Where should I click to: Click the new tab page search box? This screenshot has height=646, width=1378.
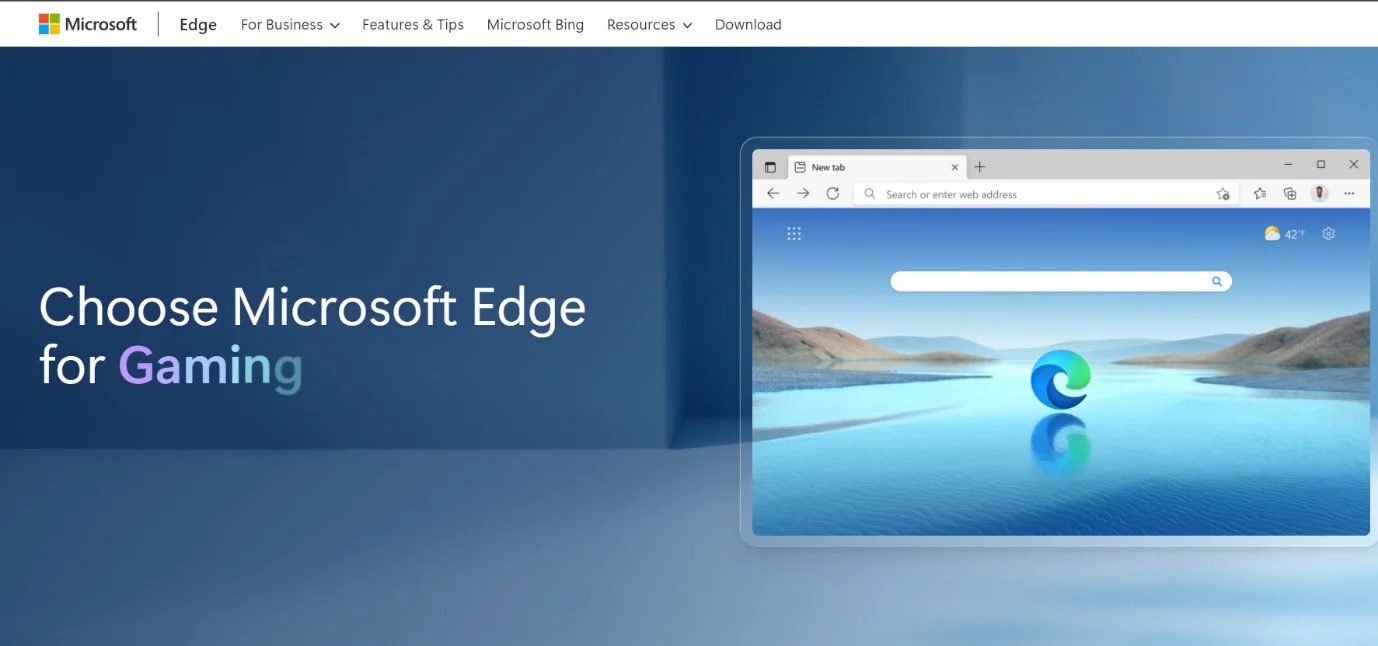[x=1061, y=282]
